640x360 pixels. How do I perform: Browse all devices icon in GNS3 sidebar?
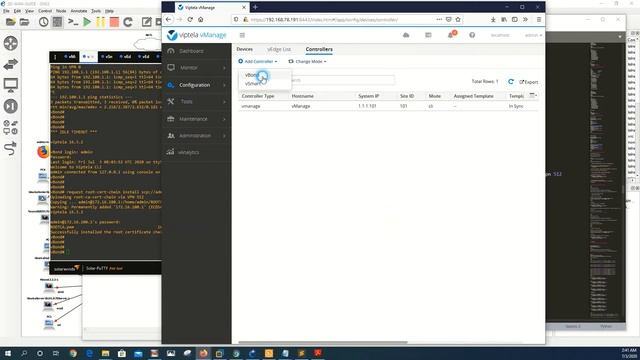click(11, 127)
